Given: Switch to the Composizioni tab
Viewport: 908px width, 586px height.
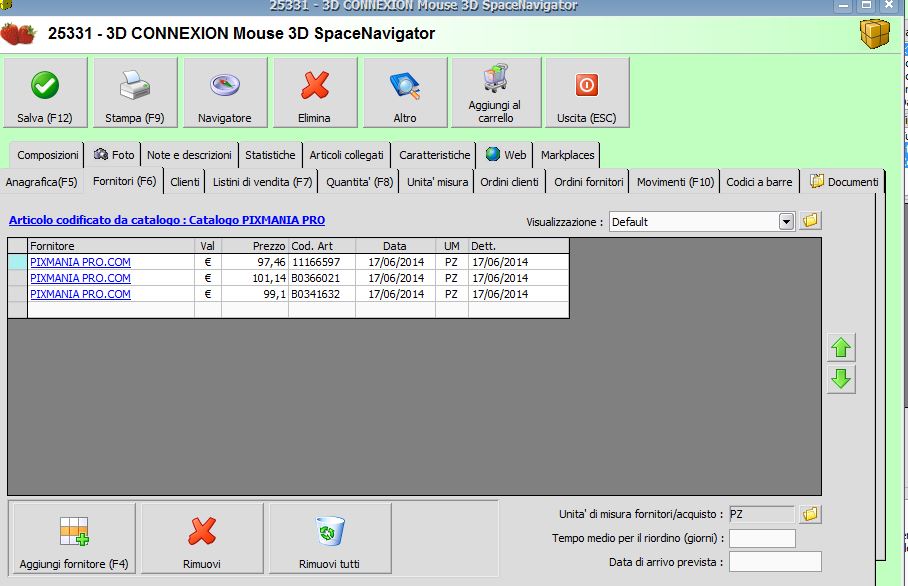Looking at the screenshot, I should tap(47, 155).
